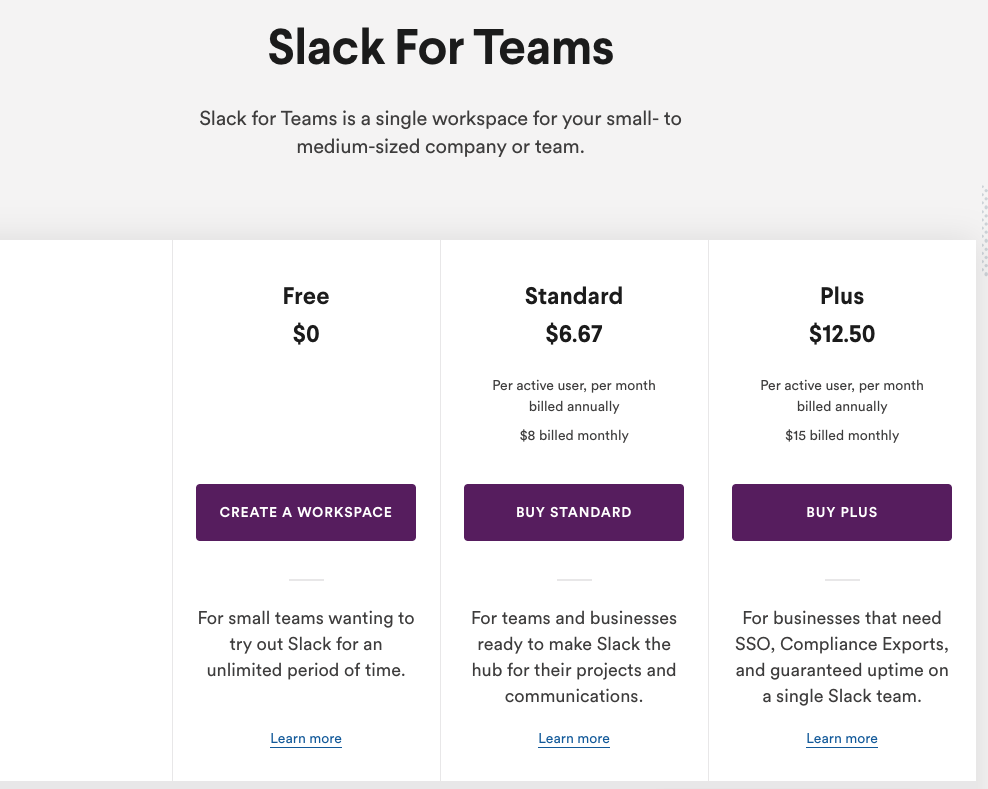The height and width of the screenshot is (789, 988).
Task: Click the $8 billed monthly text
Action: point(574,436)
